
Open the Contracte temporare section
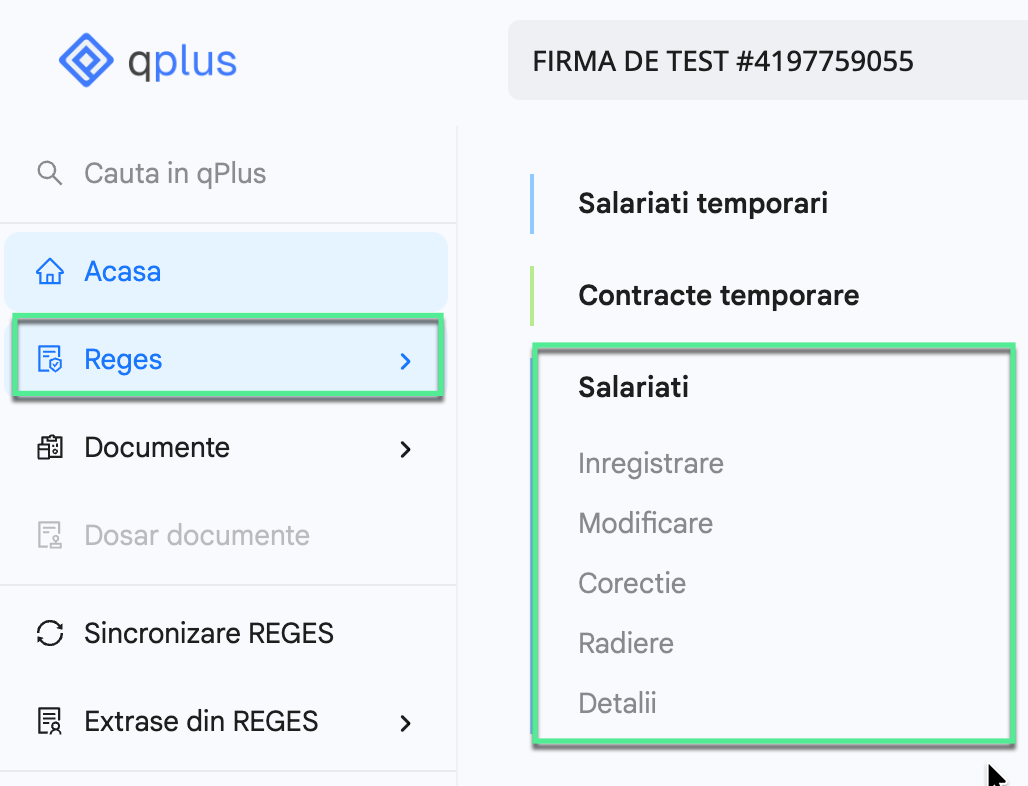[717, 295]
